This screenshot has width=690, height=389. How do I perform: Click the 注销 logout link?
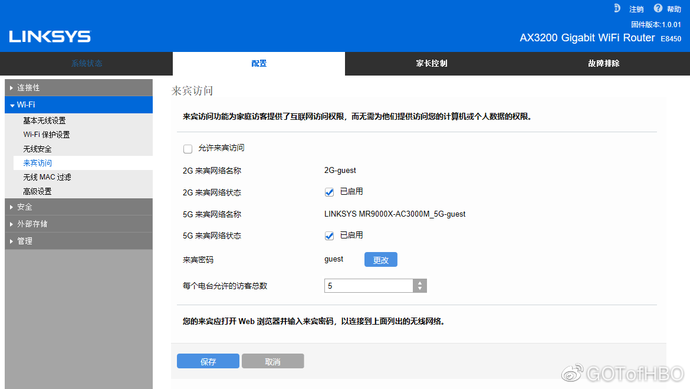[636, 9]
